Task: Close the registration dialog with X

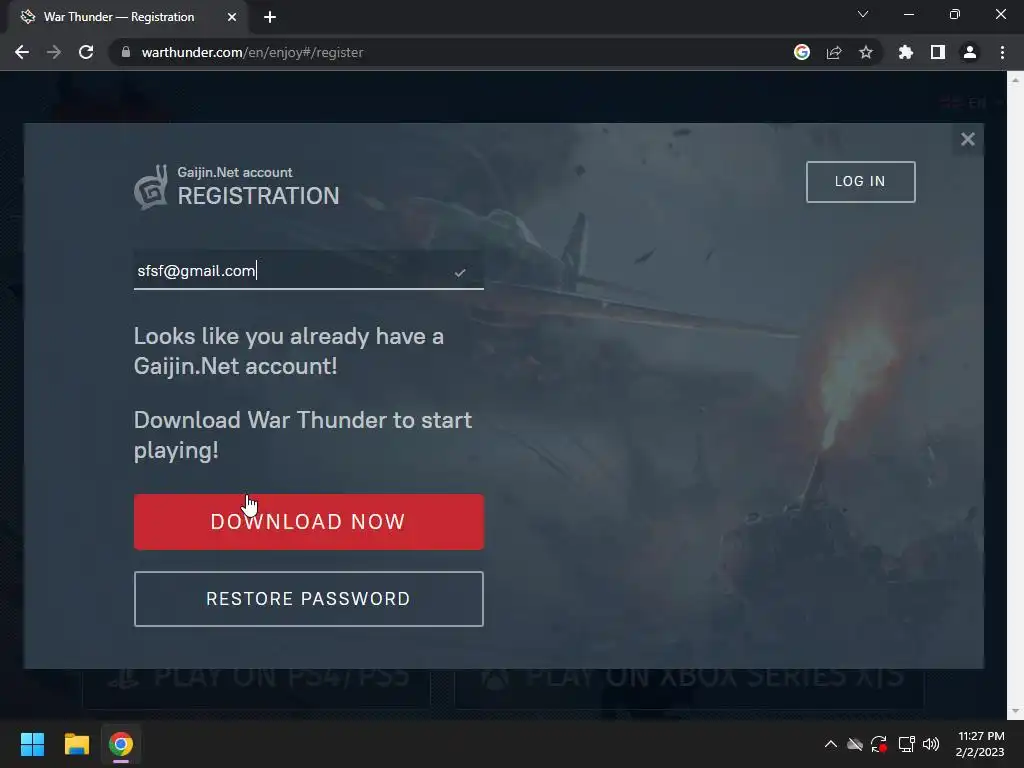Action: pos(968,139)
